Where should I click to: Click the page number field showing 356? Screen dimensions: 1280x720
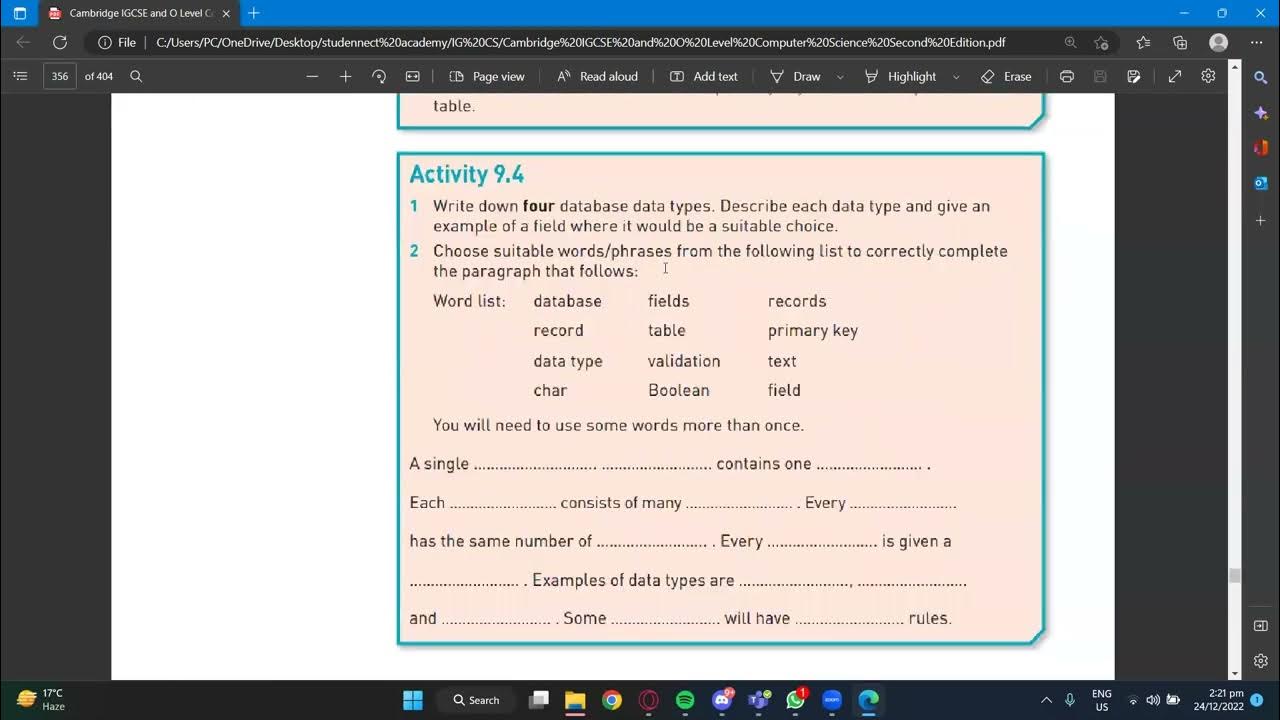[60, 76]
